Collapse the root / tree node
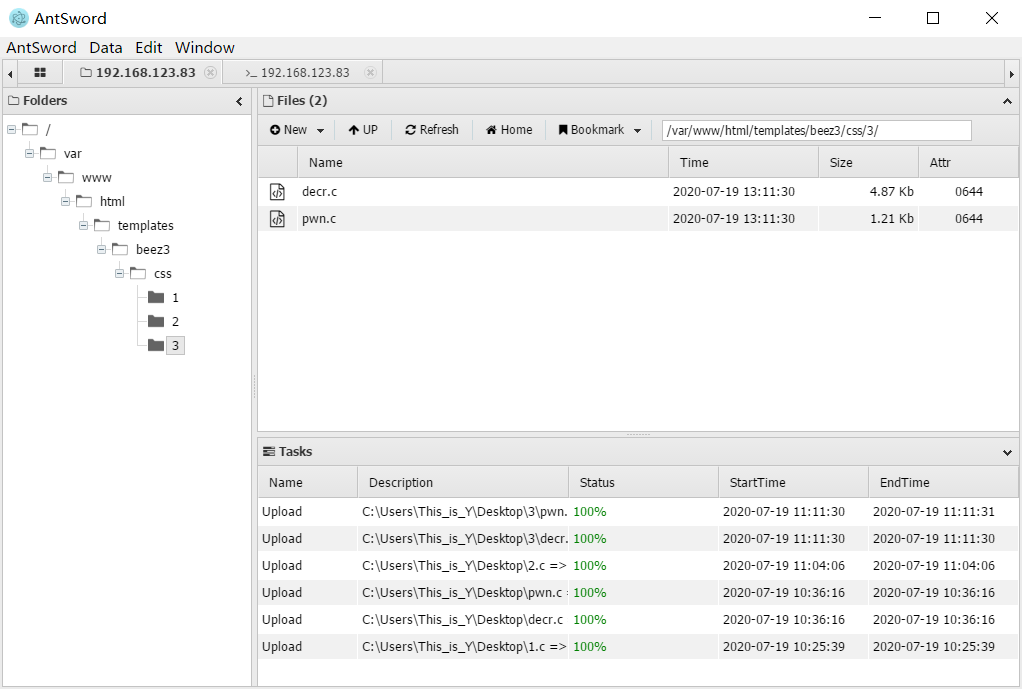Image resolution: width=1022 pixels, height=689 pixels. [11, 129]
